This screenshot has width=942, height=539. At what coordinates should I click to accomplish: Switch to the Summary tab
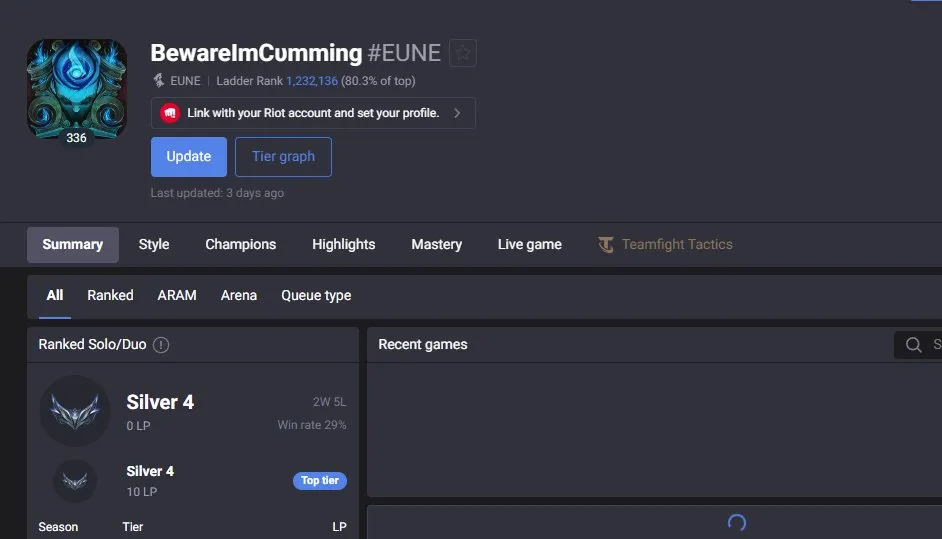coord(73,245)
